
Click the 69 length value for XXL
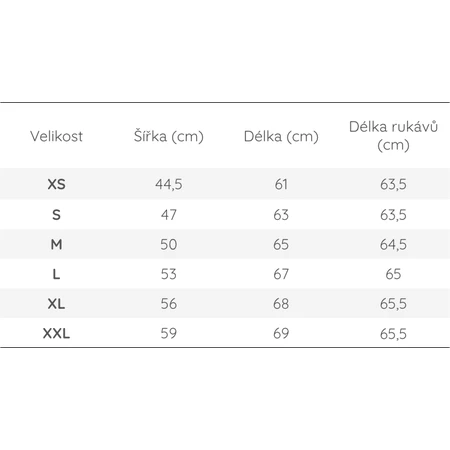(x=281, y=333)
